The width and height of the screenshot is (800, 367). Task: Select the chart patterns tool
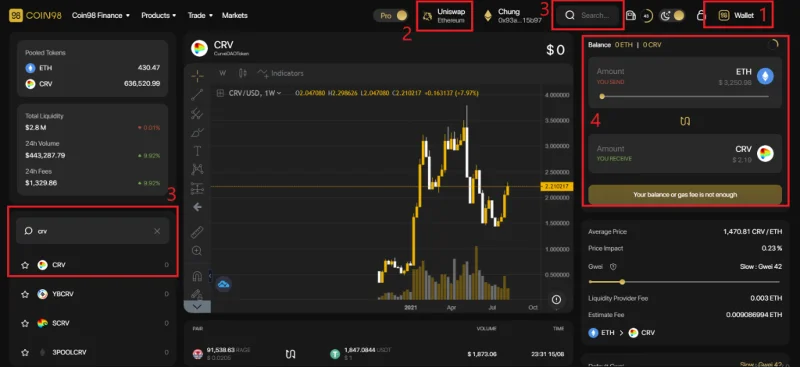197,169
